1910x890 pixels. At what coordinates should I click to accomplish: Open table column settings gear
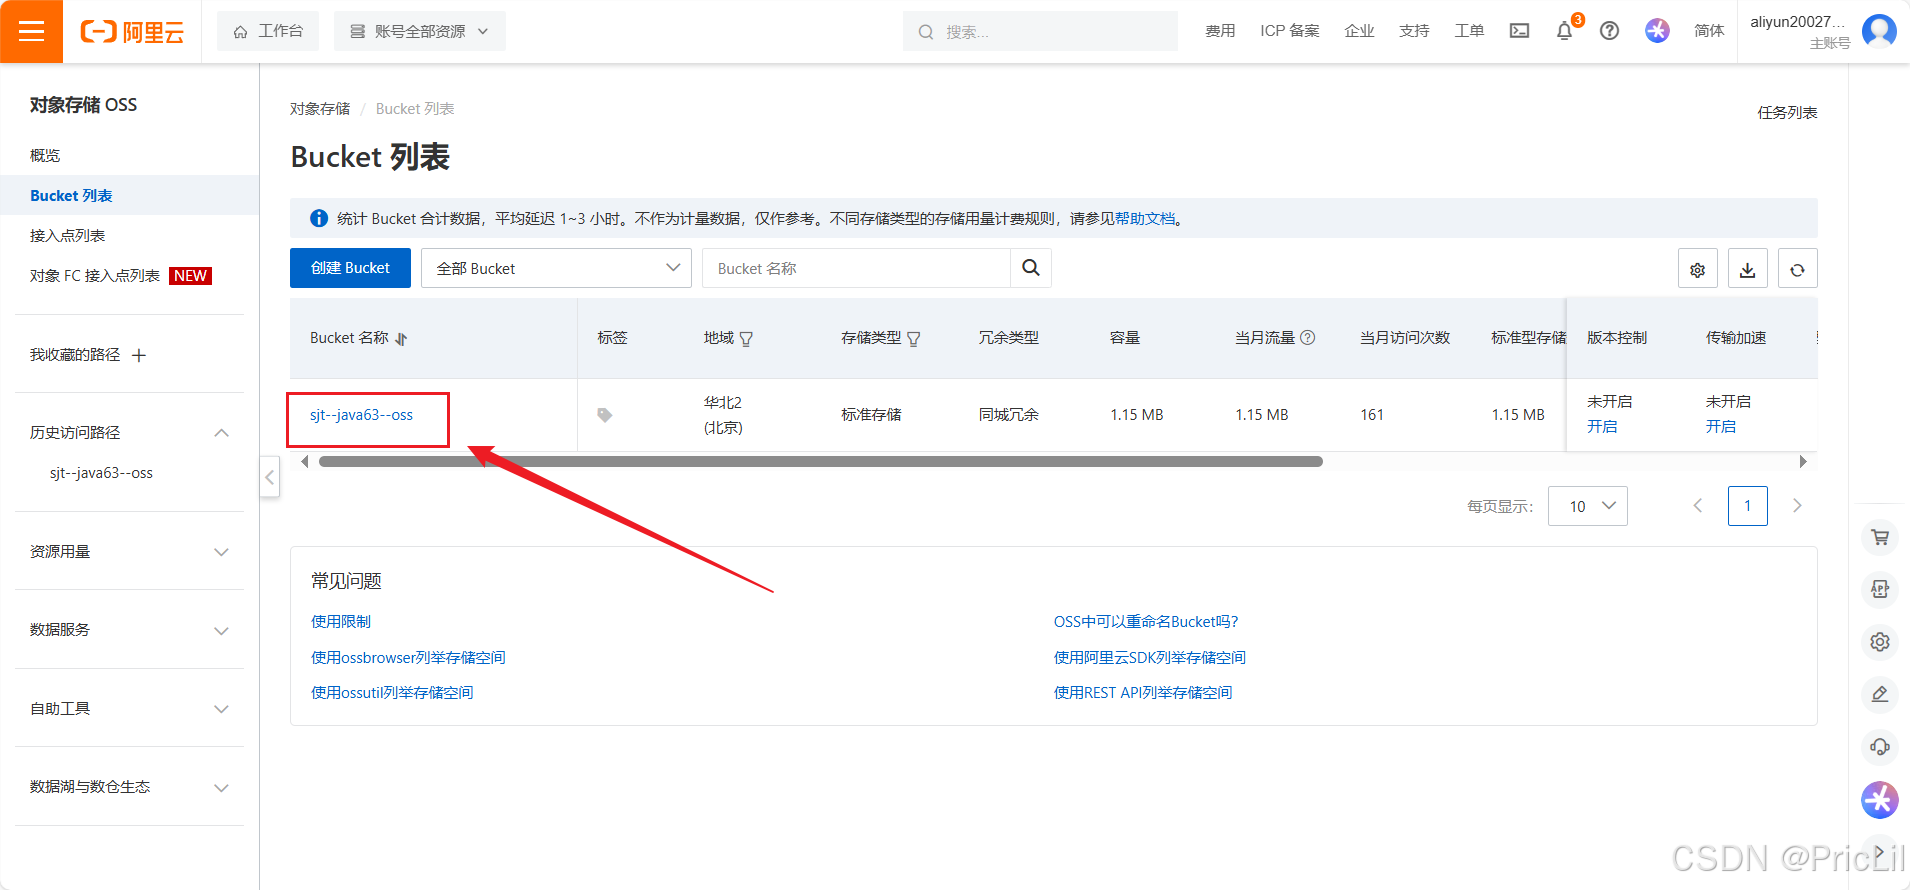click(x=1697, y=269)
